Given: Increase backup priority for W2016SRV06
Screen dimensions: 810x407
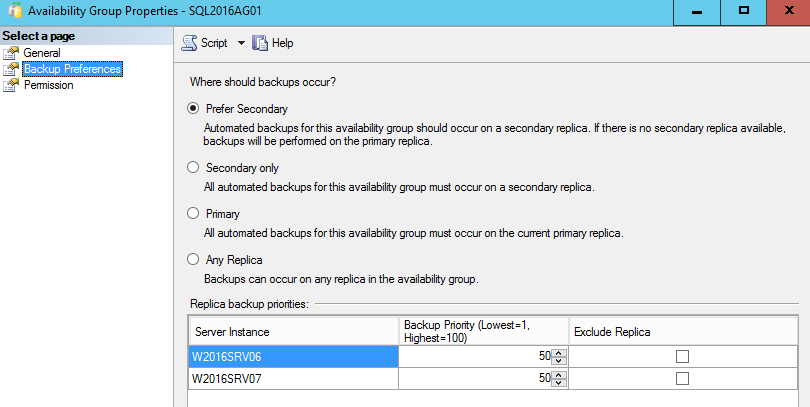Looking at the screenshot, I should point(559,352).
